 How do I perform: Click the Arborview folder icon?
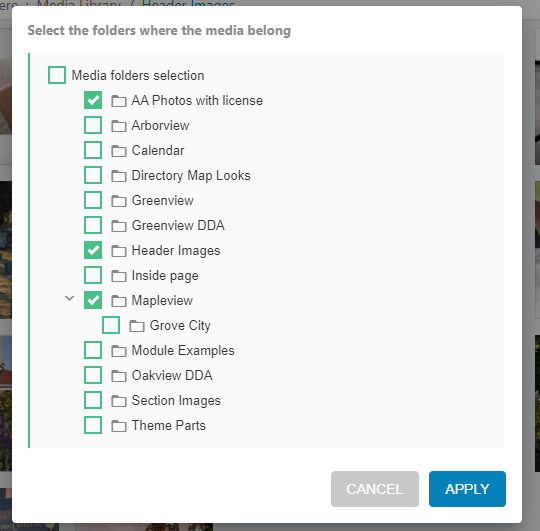[119, 126]
